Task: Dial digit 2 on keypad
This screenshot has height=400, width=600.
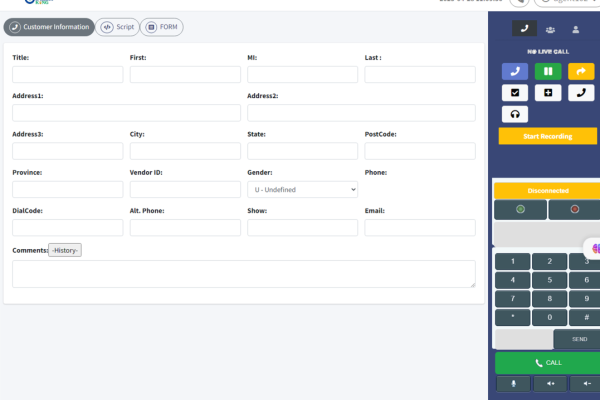Action: click(549, 261)
